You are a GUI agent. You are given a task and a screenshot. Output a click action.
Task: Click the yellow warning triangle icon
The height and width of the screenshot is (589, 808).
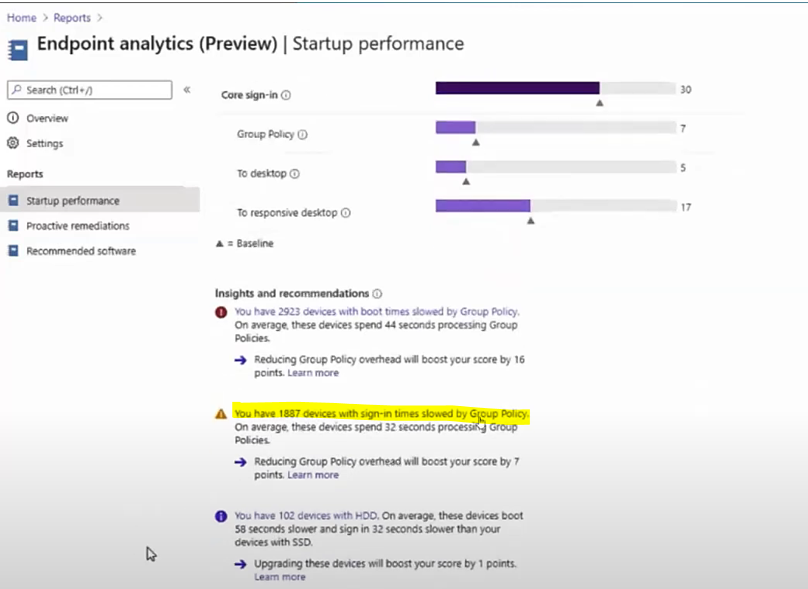[x=221, y=414]
